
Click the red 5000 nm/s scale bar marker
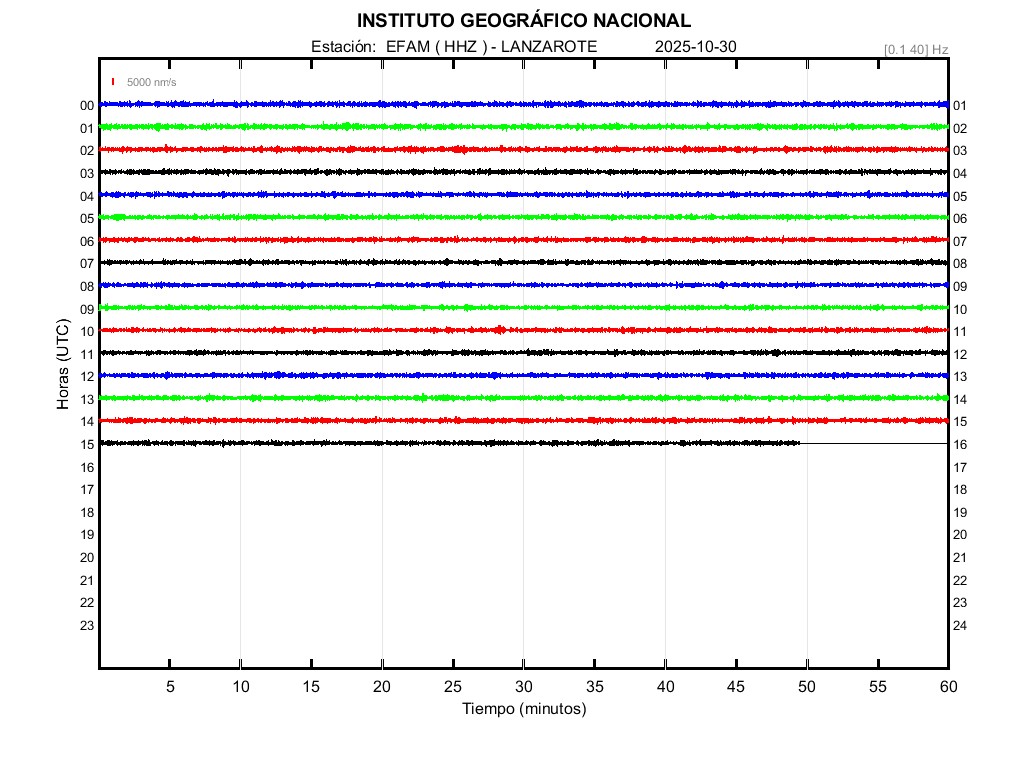click(x=113, y=82)
